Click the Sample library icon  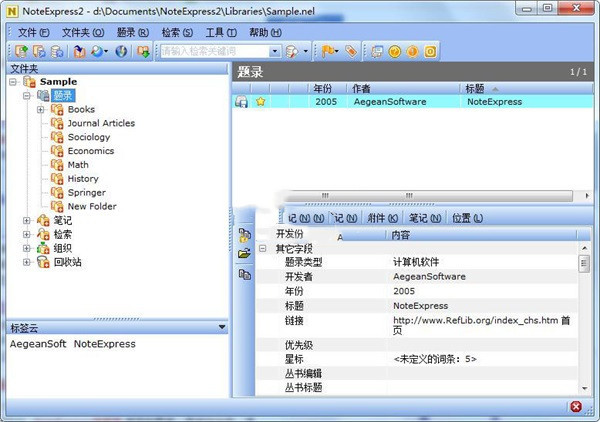pos(29,82)
